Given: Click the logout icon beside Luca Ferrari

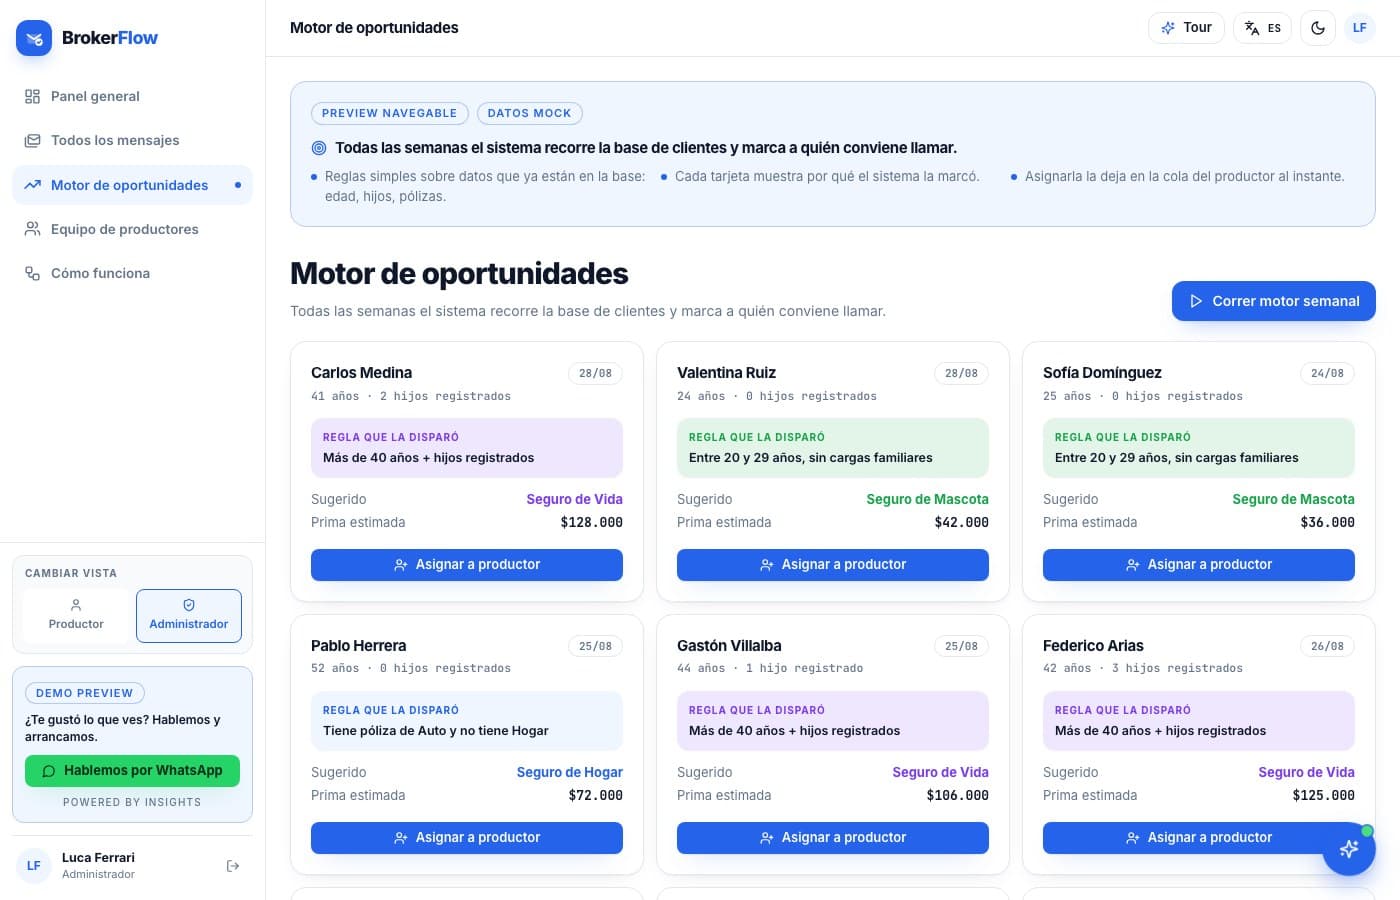Looking at the screenshot, I should (x=233, y=866).
